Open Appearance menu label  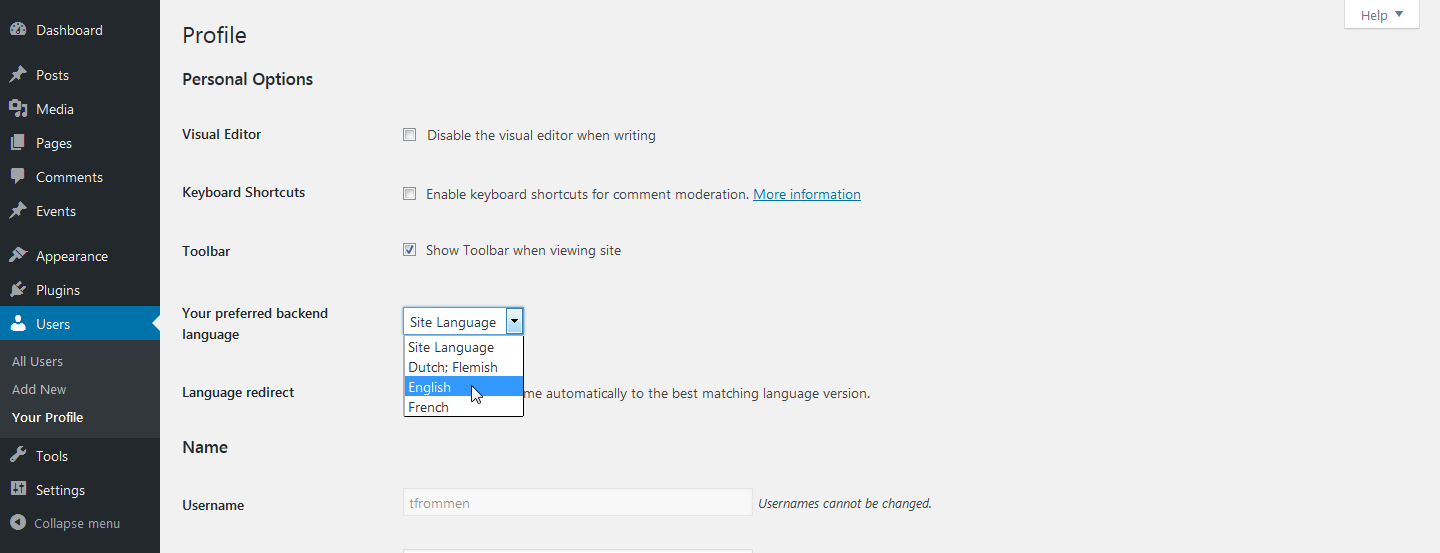point(72,256)
